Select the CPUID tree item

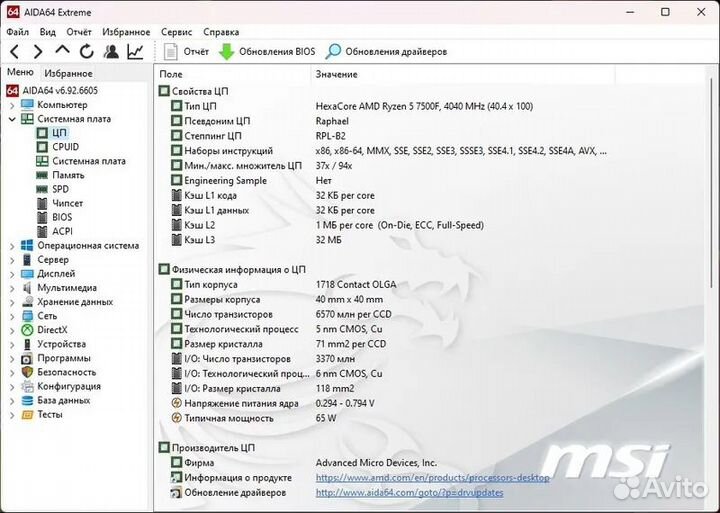click(65, 147)
